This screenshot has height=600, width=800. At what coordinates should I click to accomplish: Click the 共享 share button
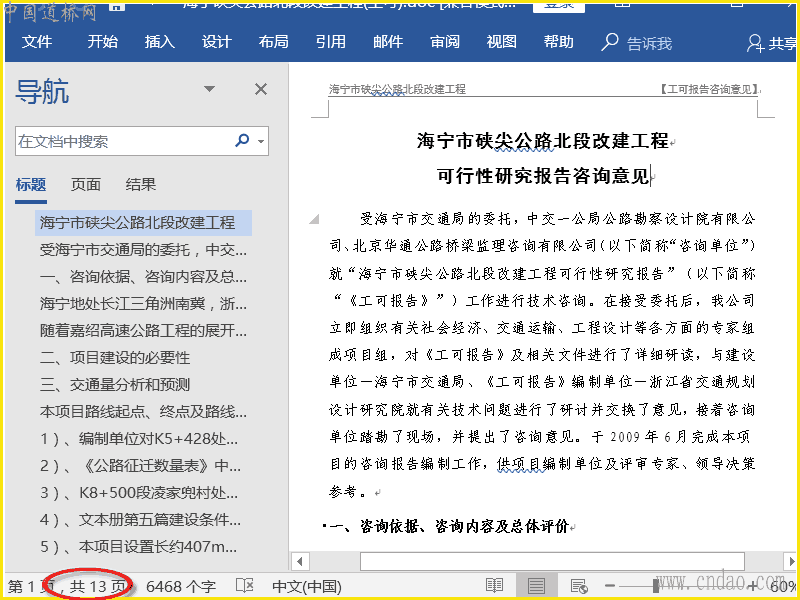pos(772,43)
